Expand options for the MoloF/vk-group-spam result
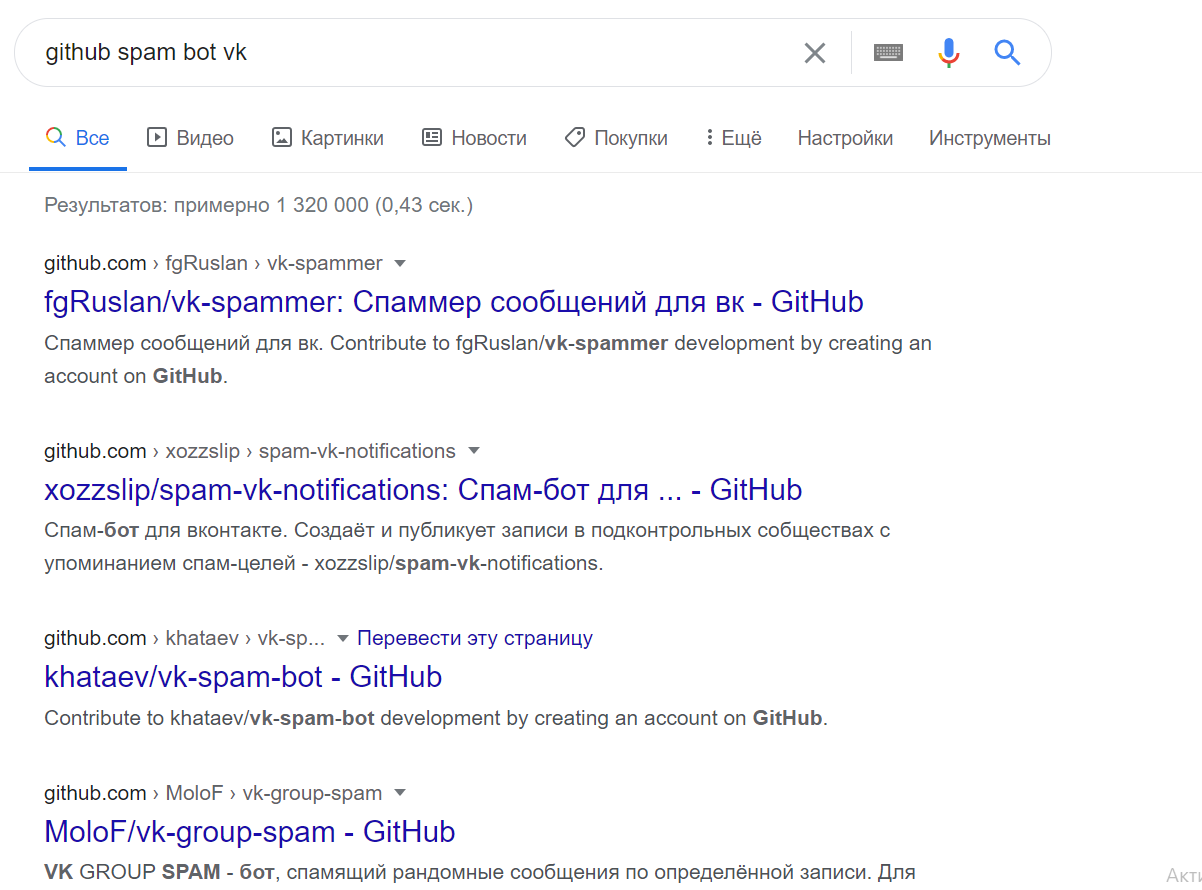Viewport: 1202px width, 890px height. click(399, 792)
